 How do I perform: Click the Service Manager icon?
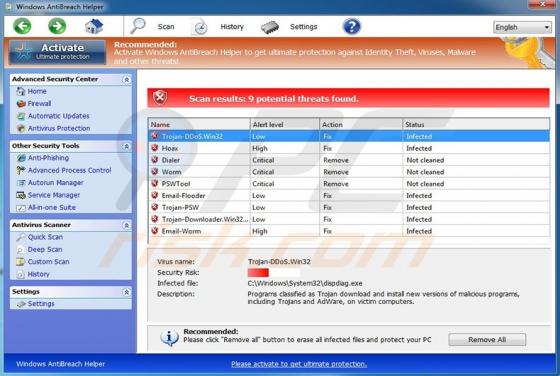tap(21, 195)
